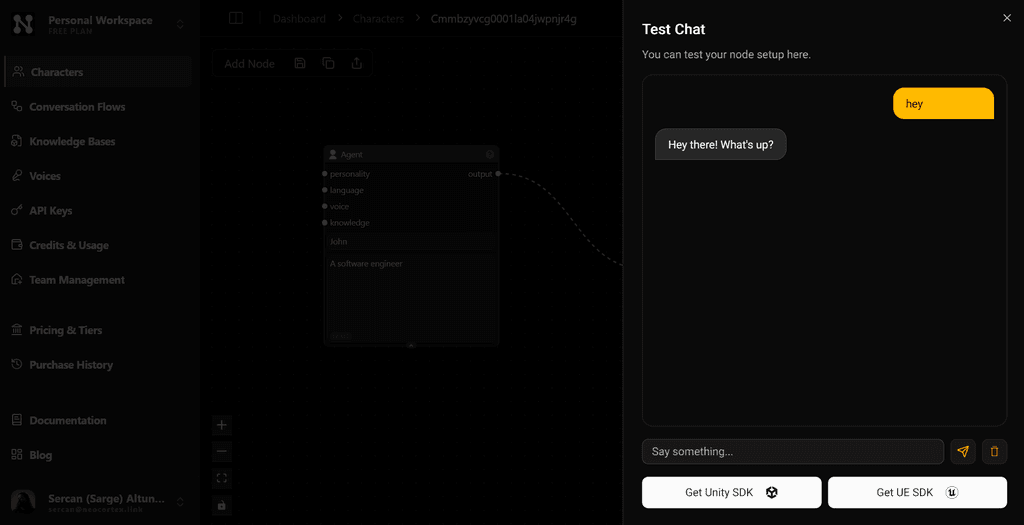The image size is (1024, 525).
Task: Click the Say something input field
Action: tap(793, 451)
